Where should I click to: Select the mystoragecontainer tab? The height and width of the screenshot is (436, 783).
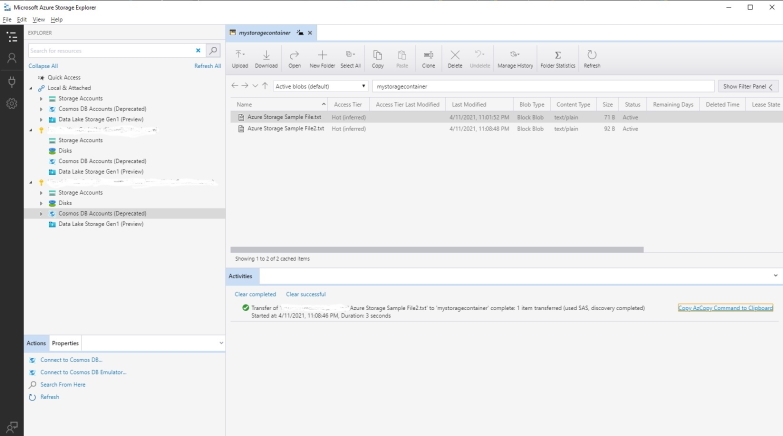(265, 32)
